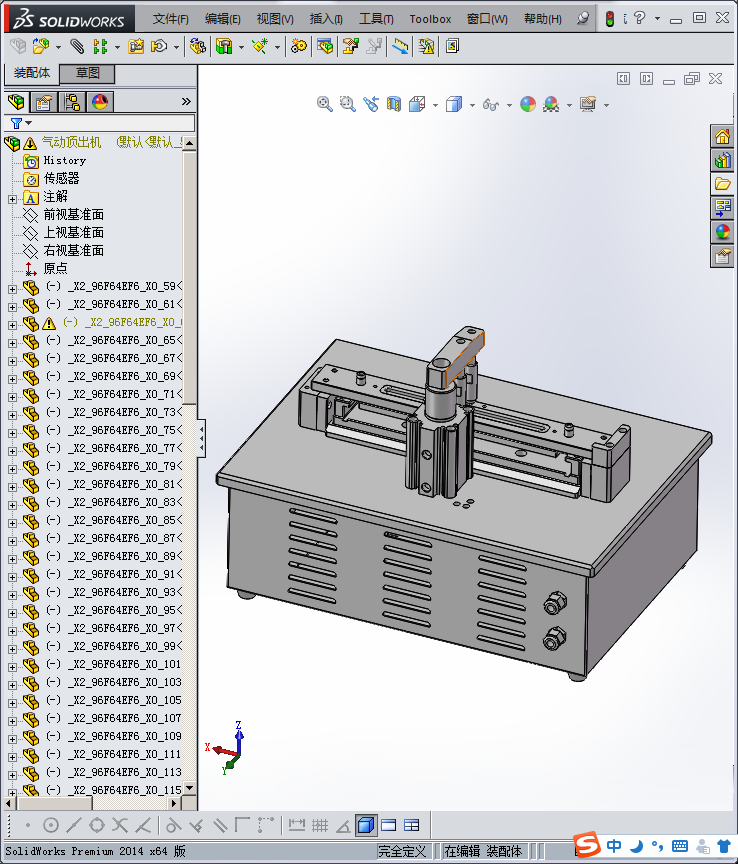Open the Display Style dropdown arrow

(472, 105)
